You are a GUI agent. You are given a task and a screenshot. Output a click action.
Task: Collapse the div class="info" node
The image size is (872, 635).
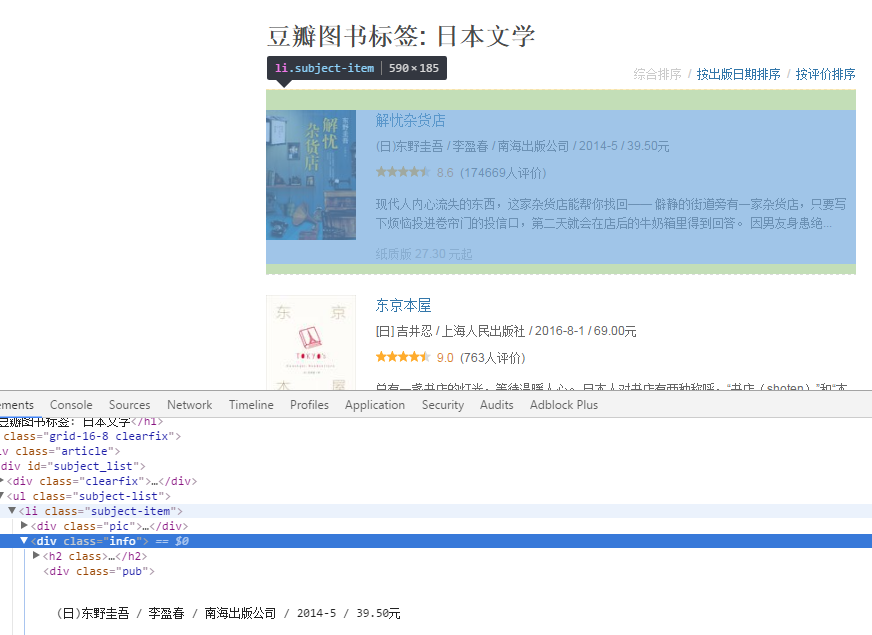pyautogui.click(x=24, y=540)
